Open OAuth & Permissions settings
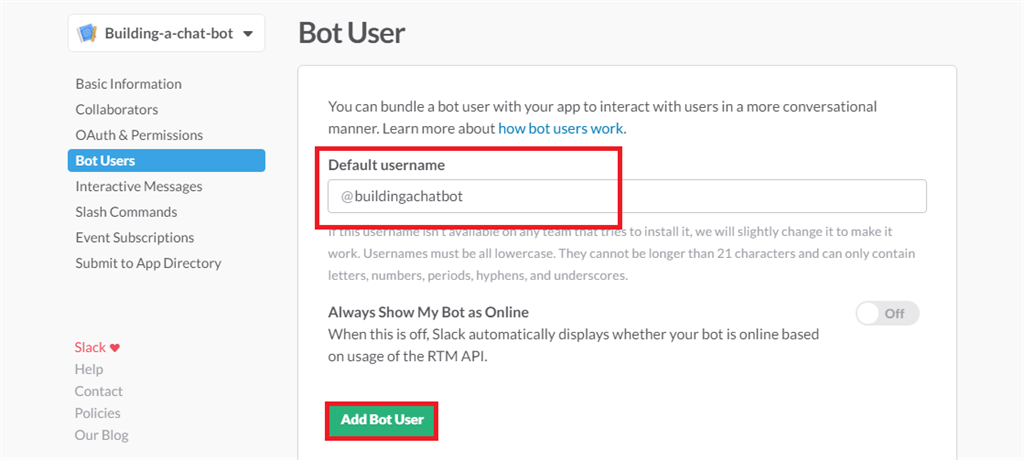The height and width of the screenshot is (460, 1024). (x=139, y=135)
